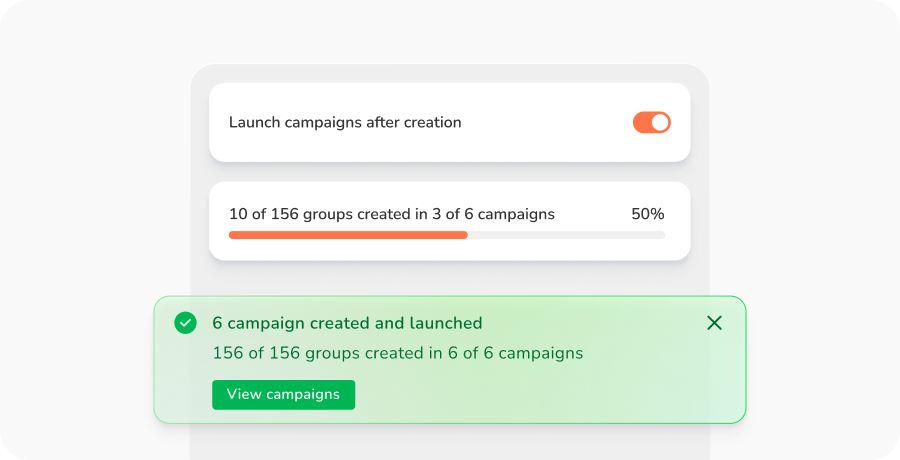Viewport: 900px width, 460px height.
Task: Click "6 campaign created and launched" heading
Action: tap(347, 323)
